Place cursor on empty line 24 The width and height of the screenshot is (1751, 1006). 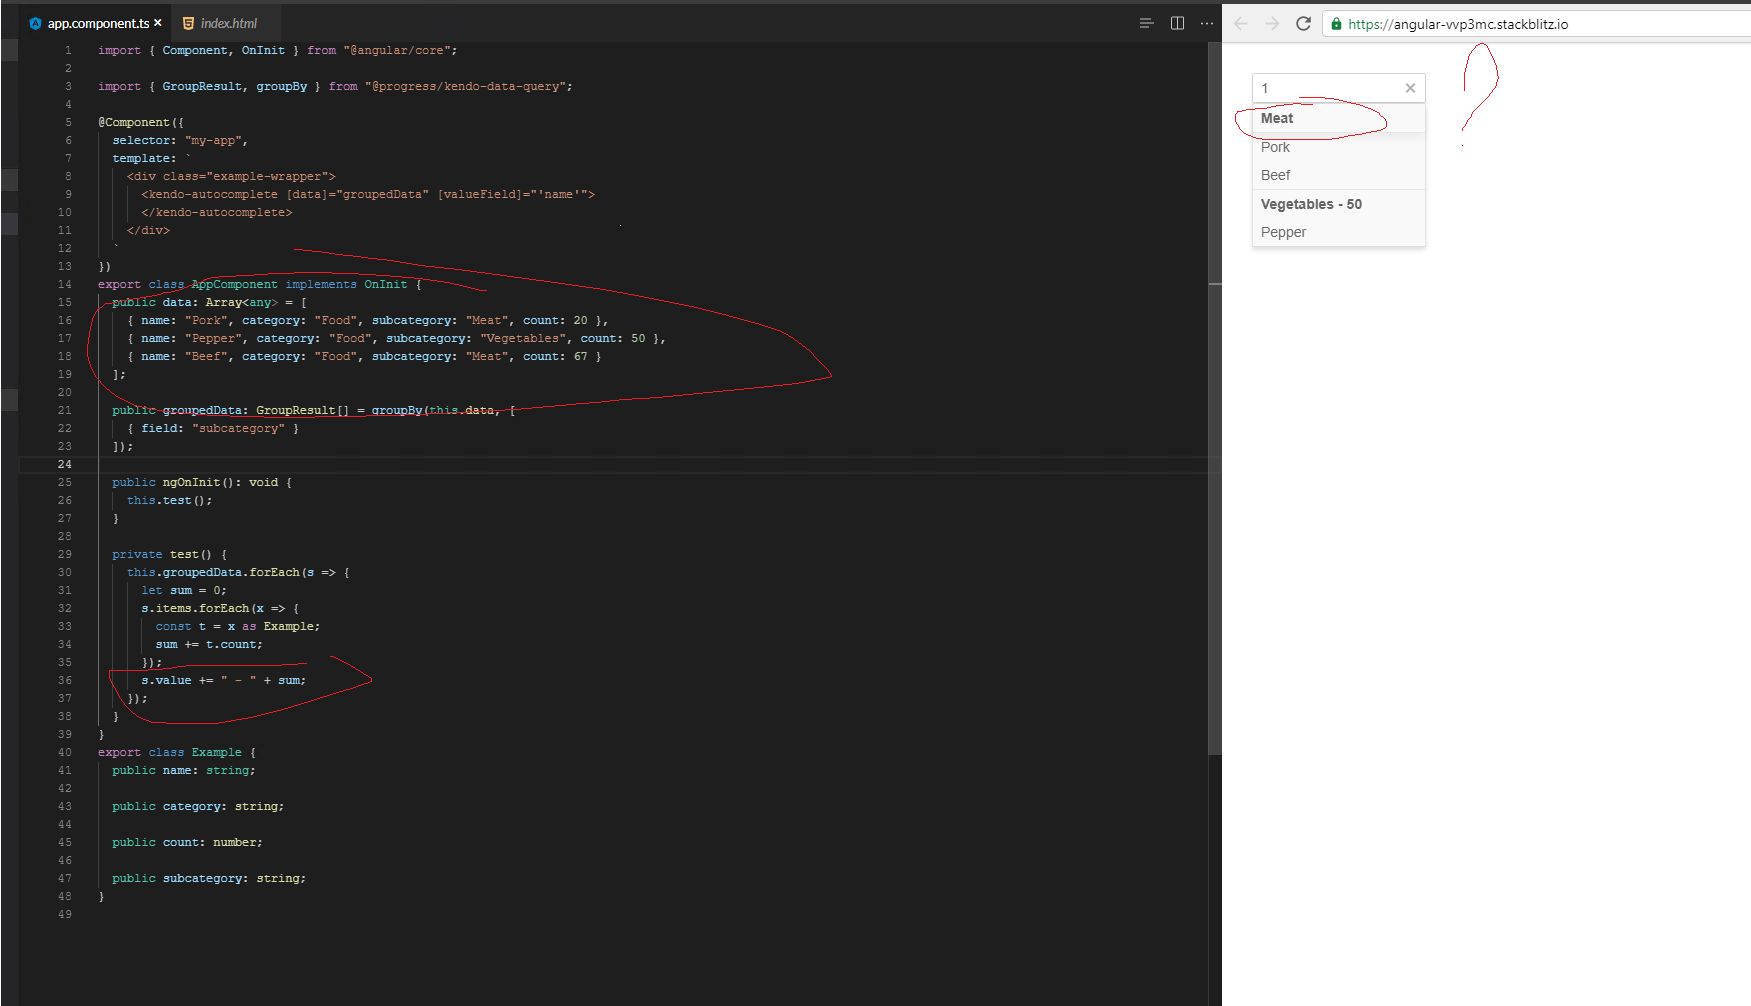[400, 464]
